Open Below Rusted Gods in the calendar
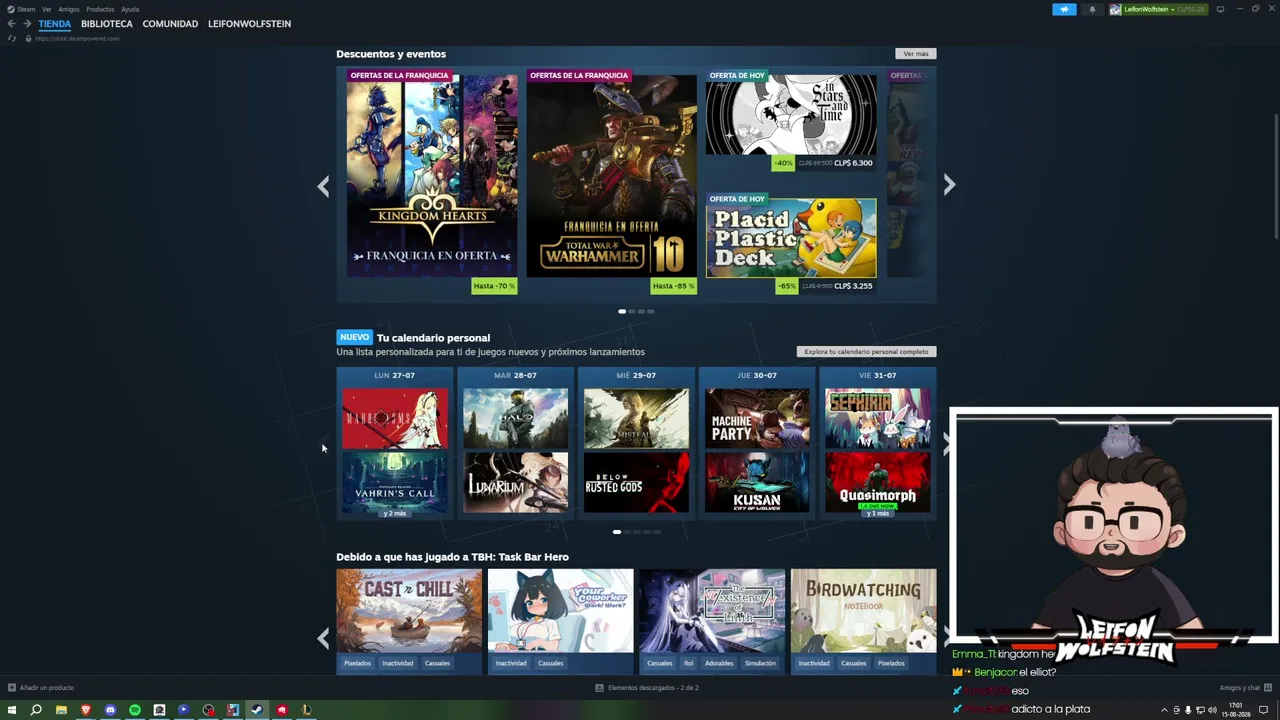Viewport: 1280px width, 720px height. click(x=637, y=482)
